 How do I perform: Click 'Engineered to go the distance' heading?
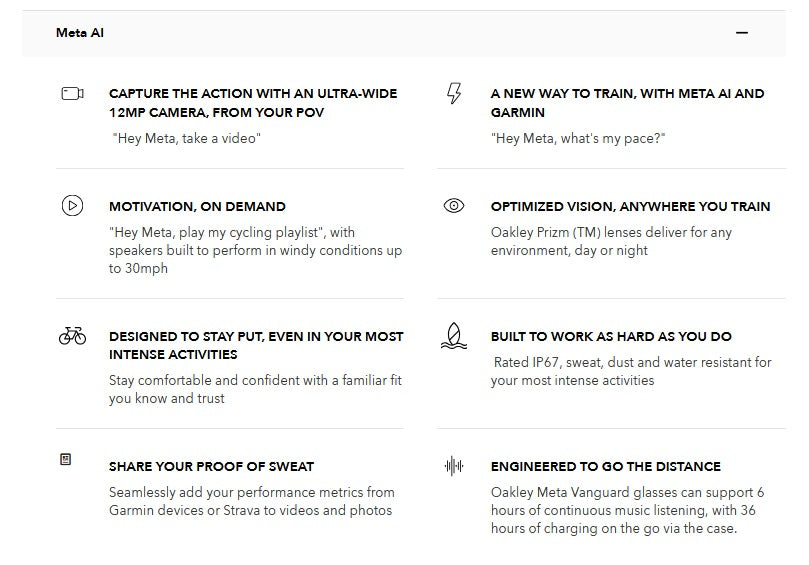[605, 466]
